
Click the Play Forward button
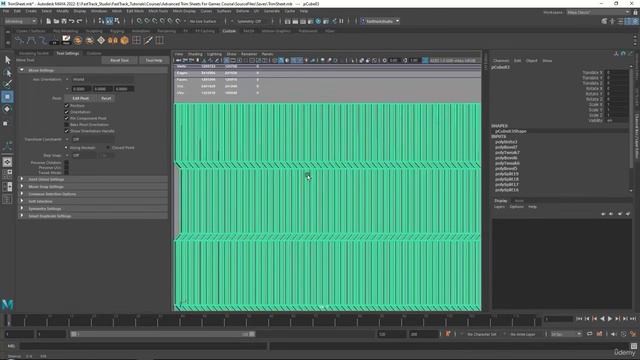(610, 319)
